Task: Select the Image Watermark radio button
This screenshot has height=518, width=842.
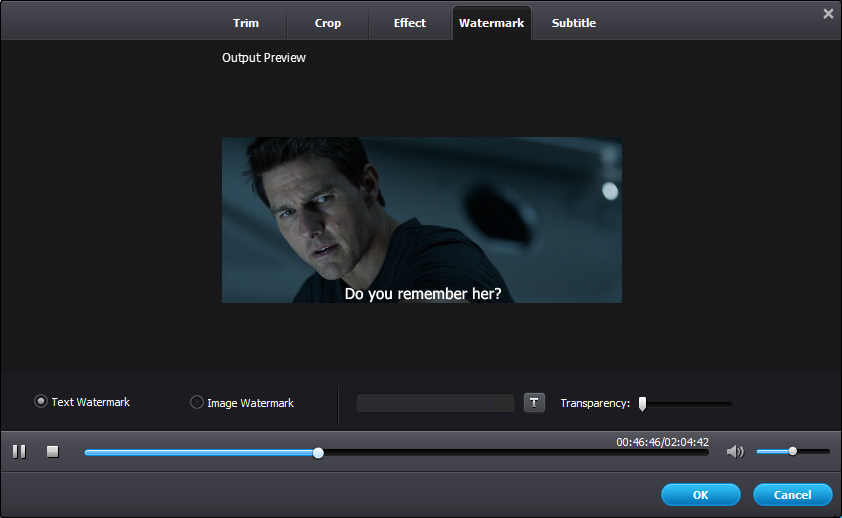Action: click(197, 403)
